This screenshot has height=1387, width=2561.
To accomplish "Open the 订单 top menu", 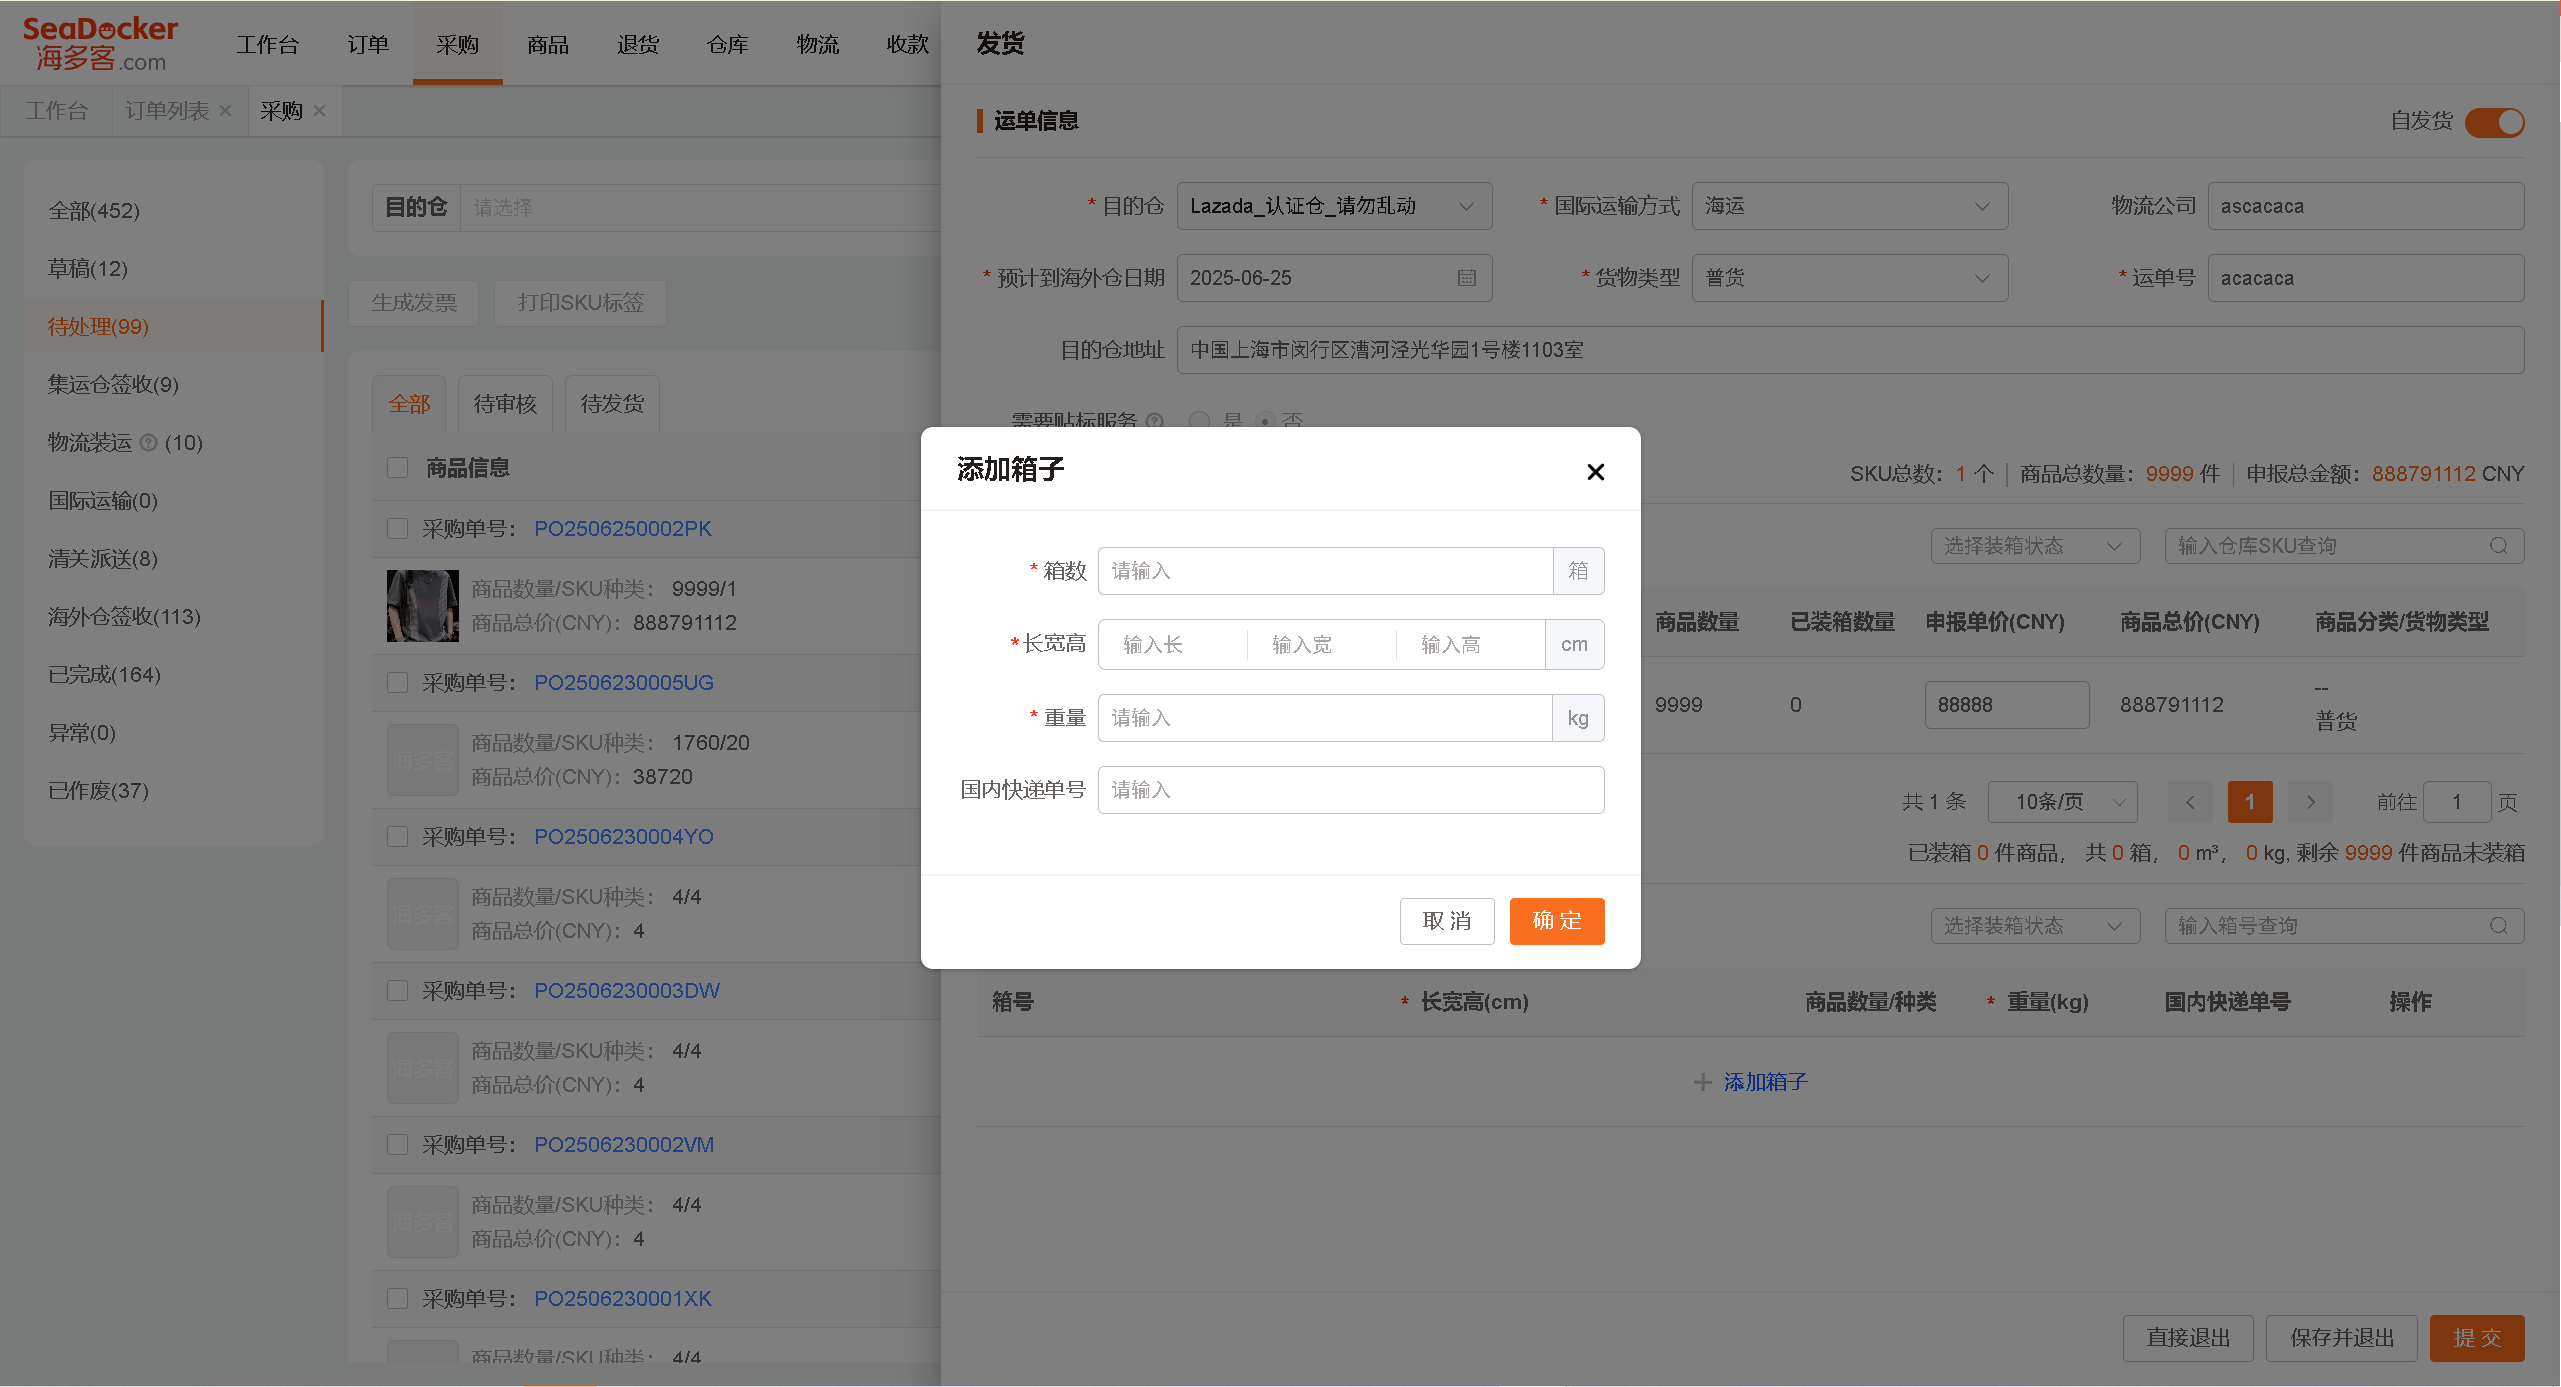I will click(368, 44).
